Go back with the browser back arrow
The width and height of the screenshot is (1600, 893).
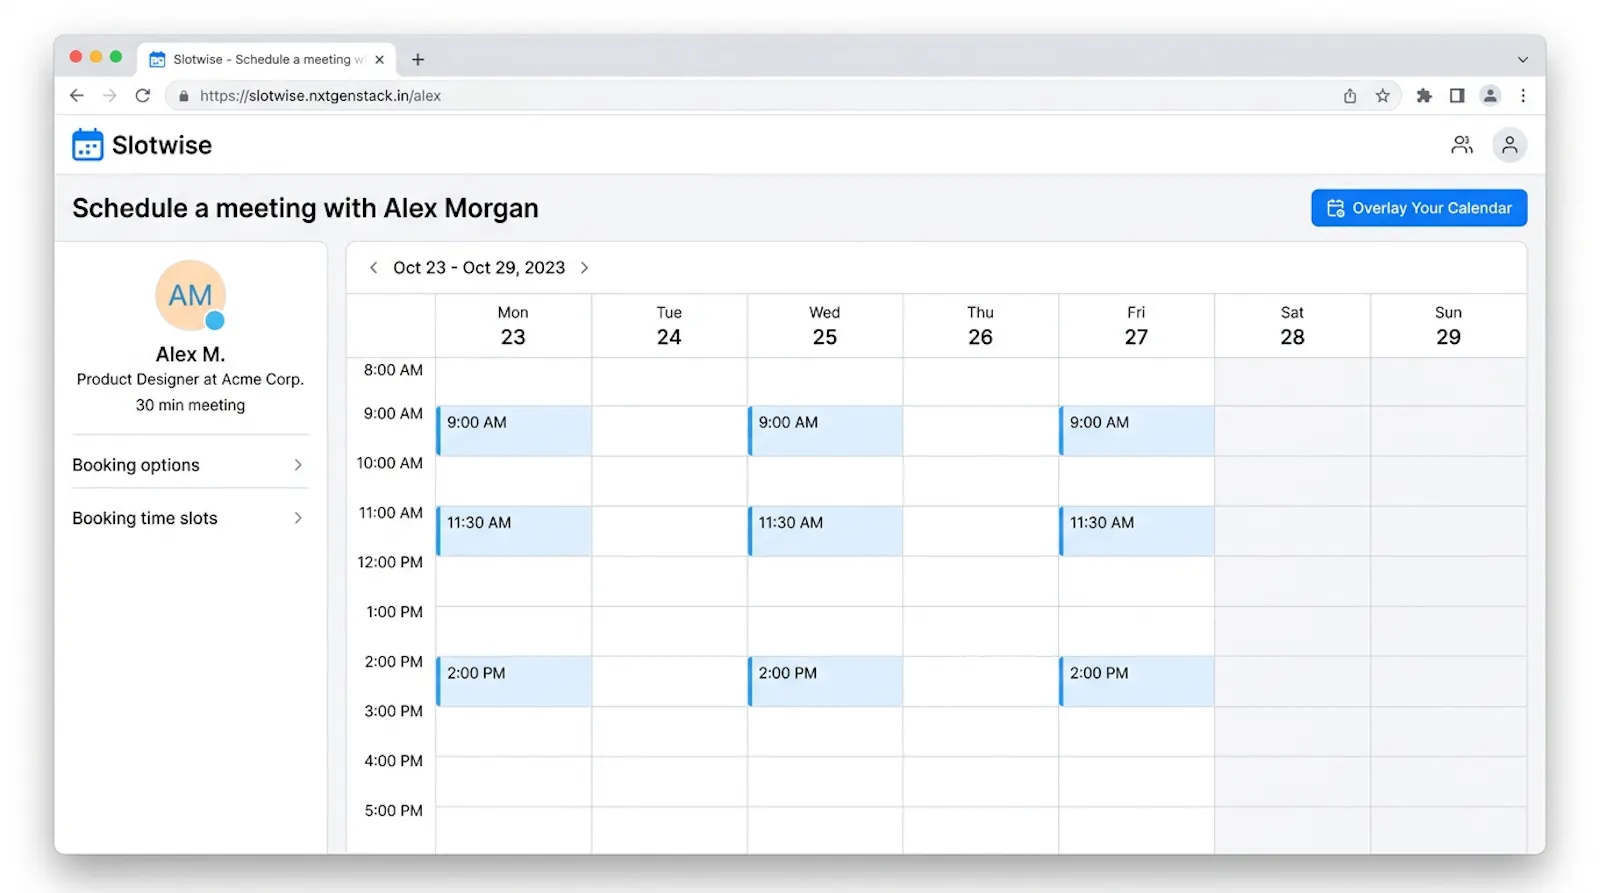pos(77,96)
